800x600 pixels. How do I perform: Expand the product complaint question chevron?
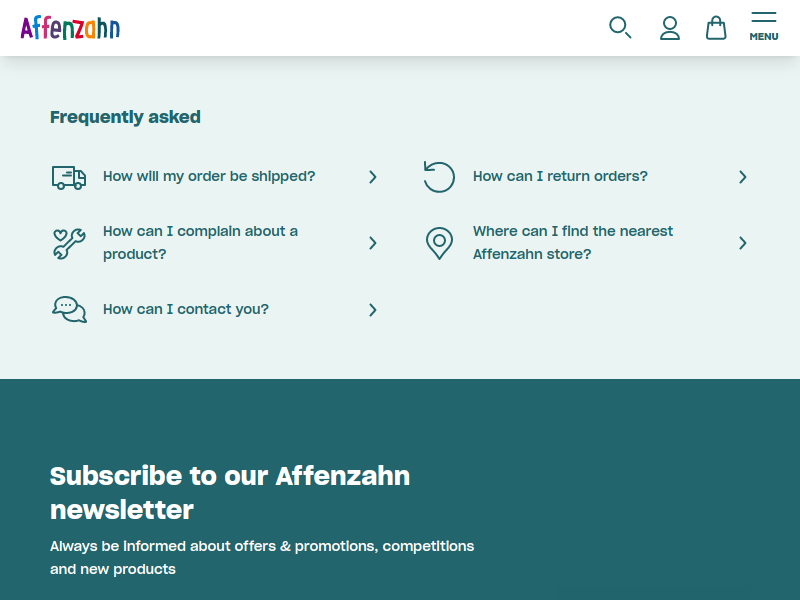tap(373, 243)
